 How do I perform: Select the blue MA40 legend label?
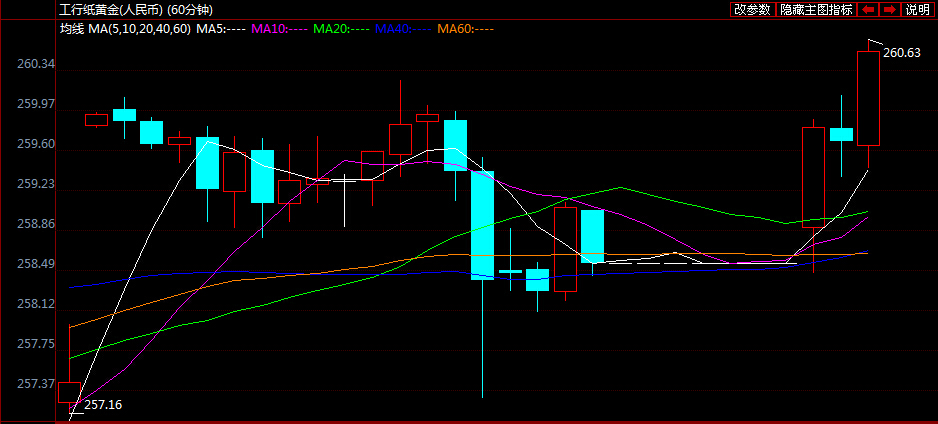(x=403, y=28)
